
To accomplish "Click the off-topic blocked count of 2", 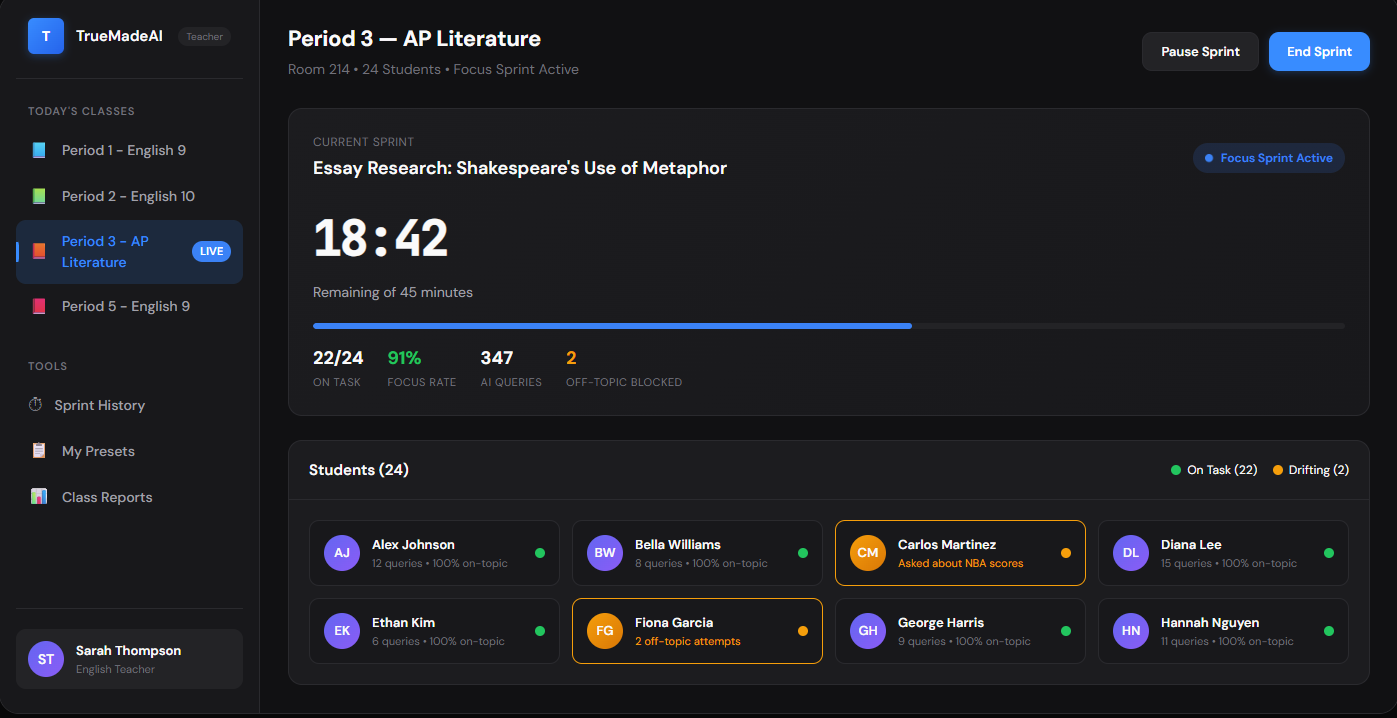I will 571,358.
